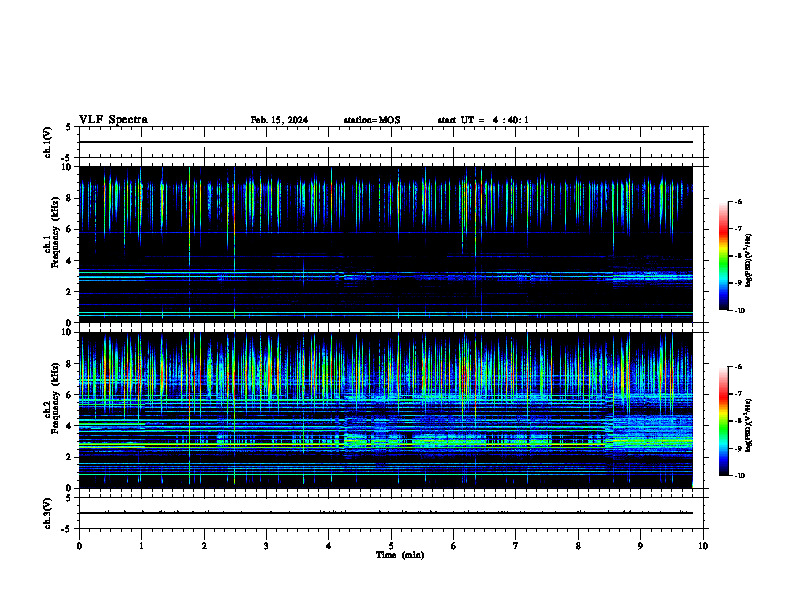Click the "-6" label on ch.1 colorbar

point(738,201)
